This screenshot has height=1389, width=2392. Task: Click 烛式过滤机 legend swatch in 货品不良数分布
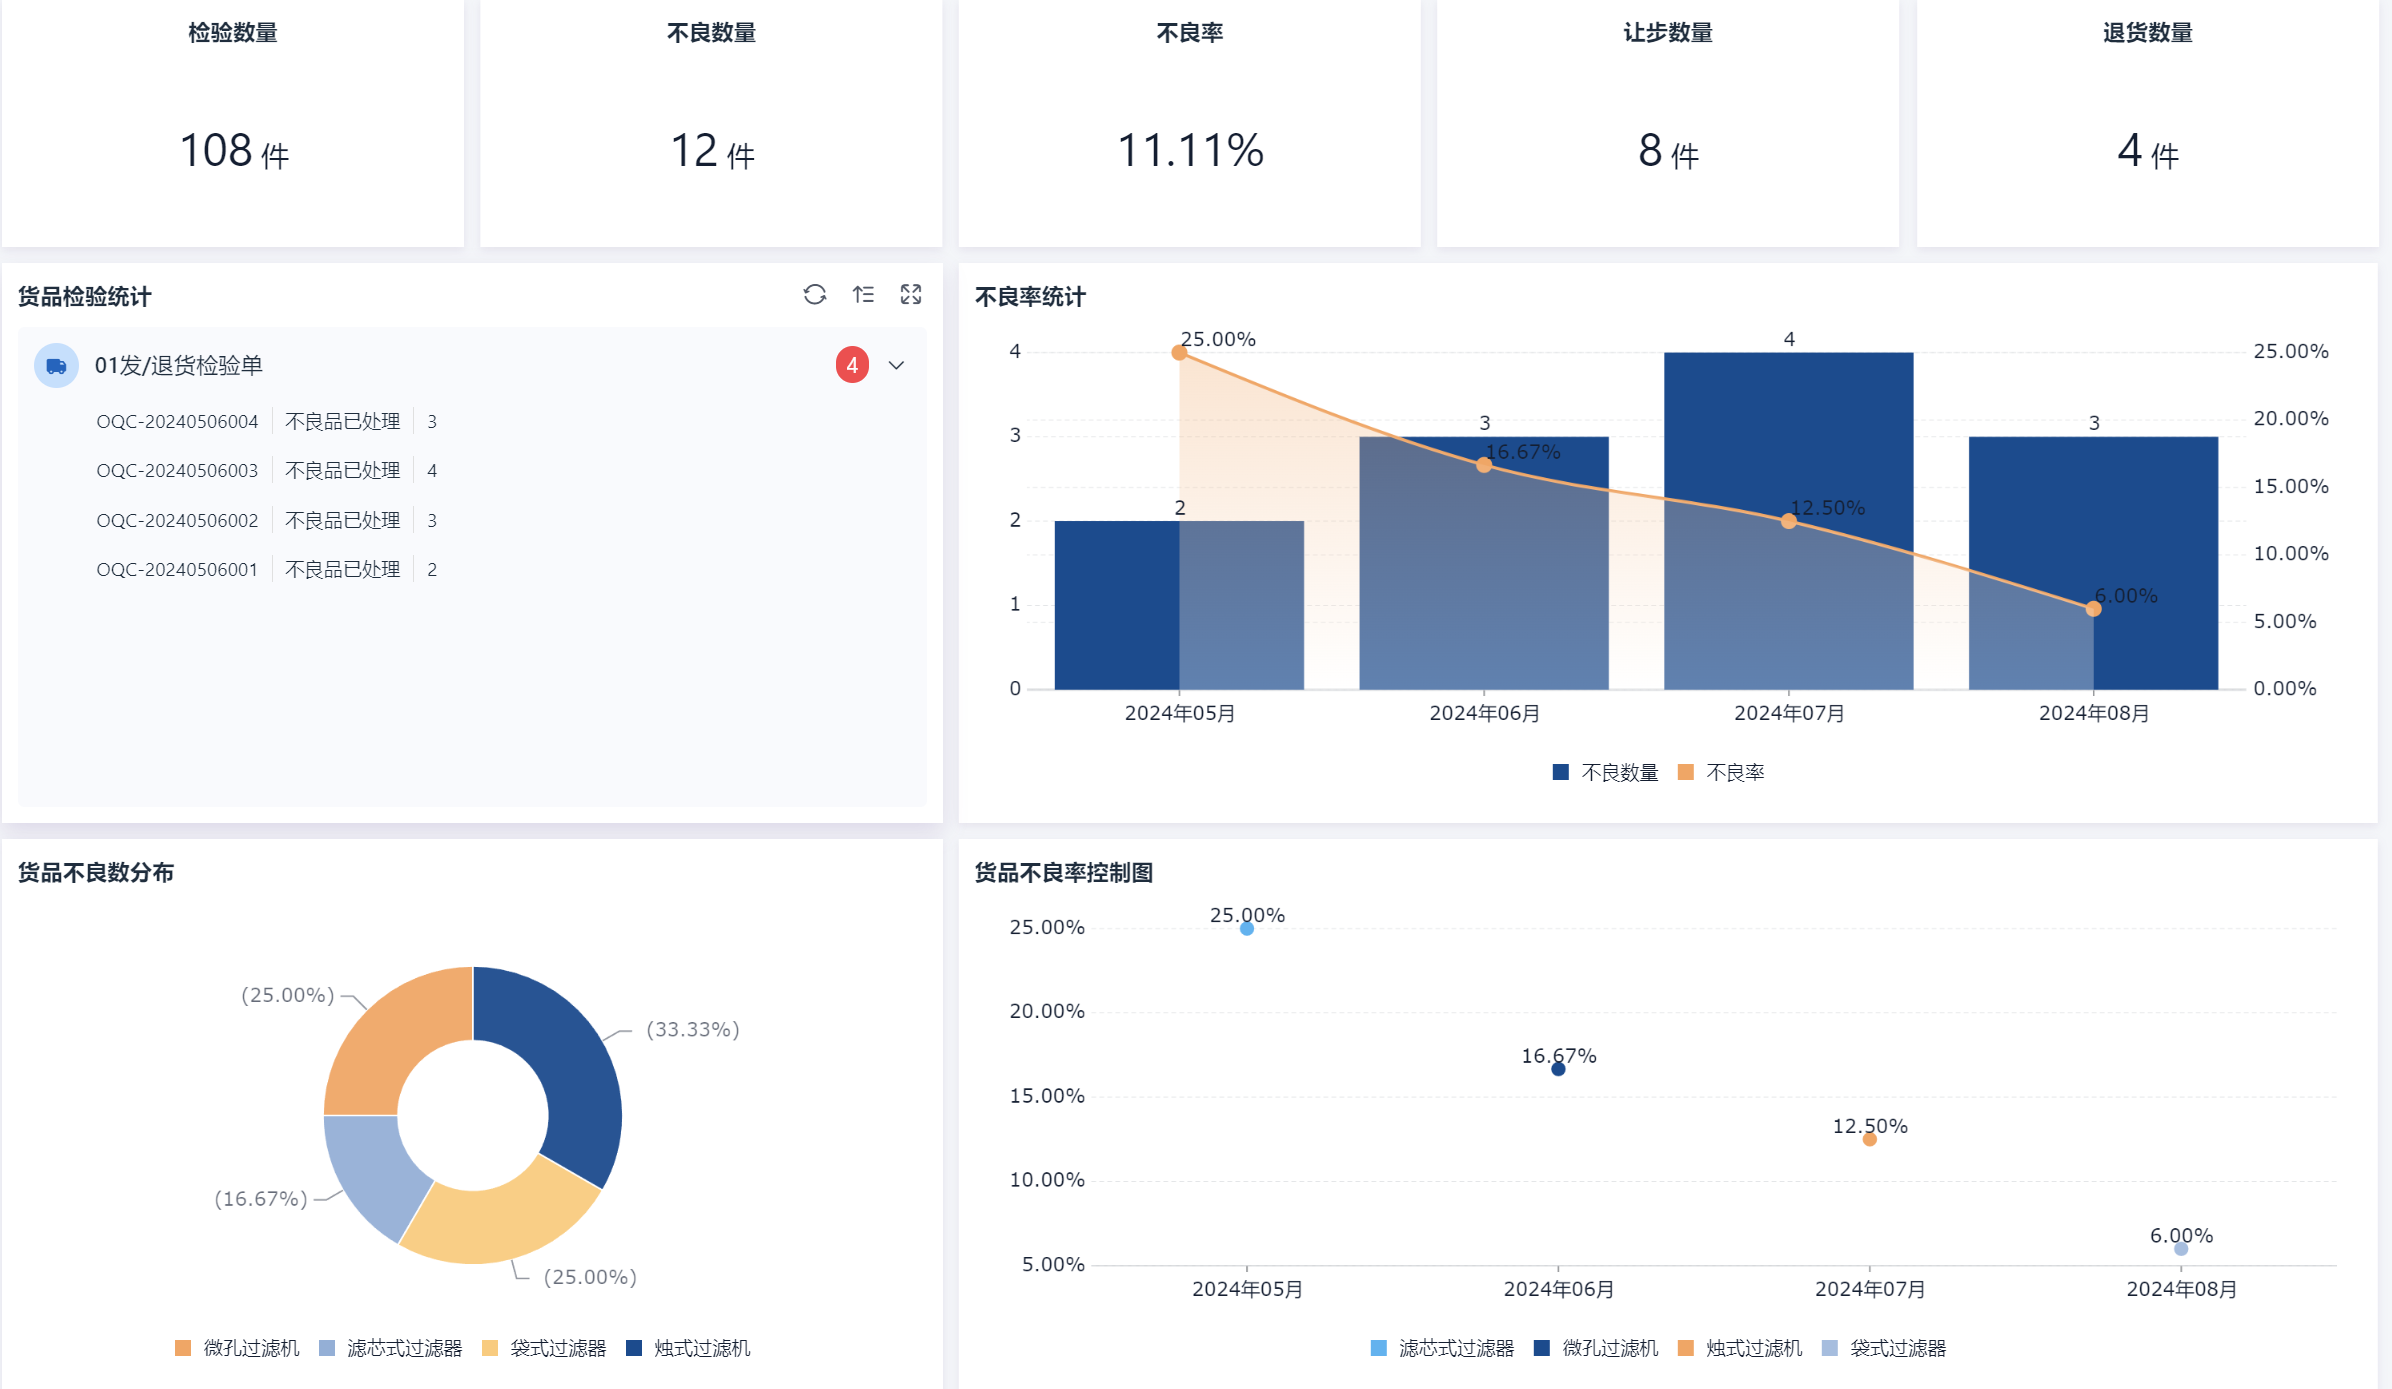tap(634, 1349)
